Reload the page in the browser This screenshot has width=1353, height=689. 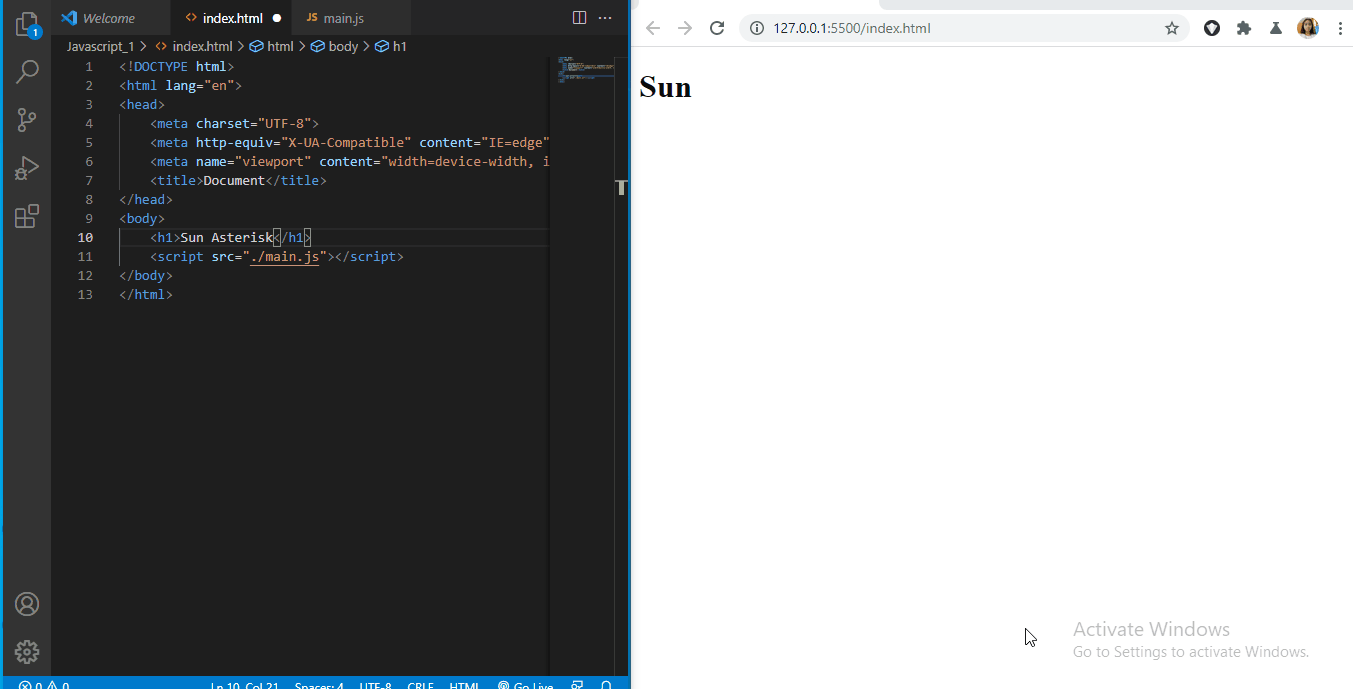pos(717,28)
